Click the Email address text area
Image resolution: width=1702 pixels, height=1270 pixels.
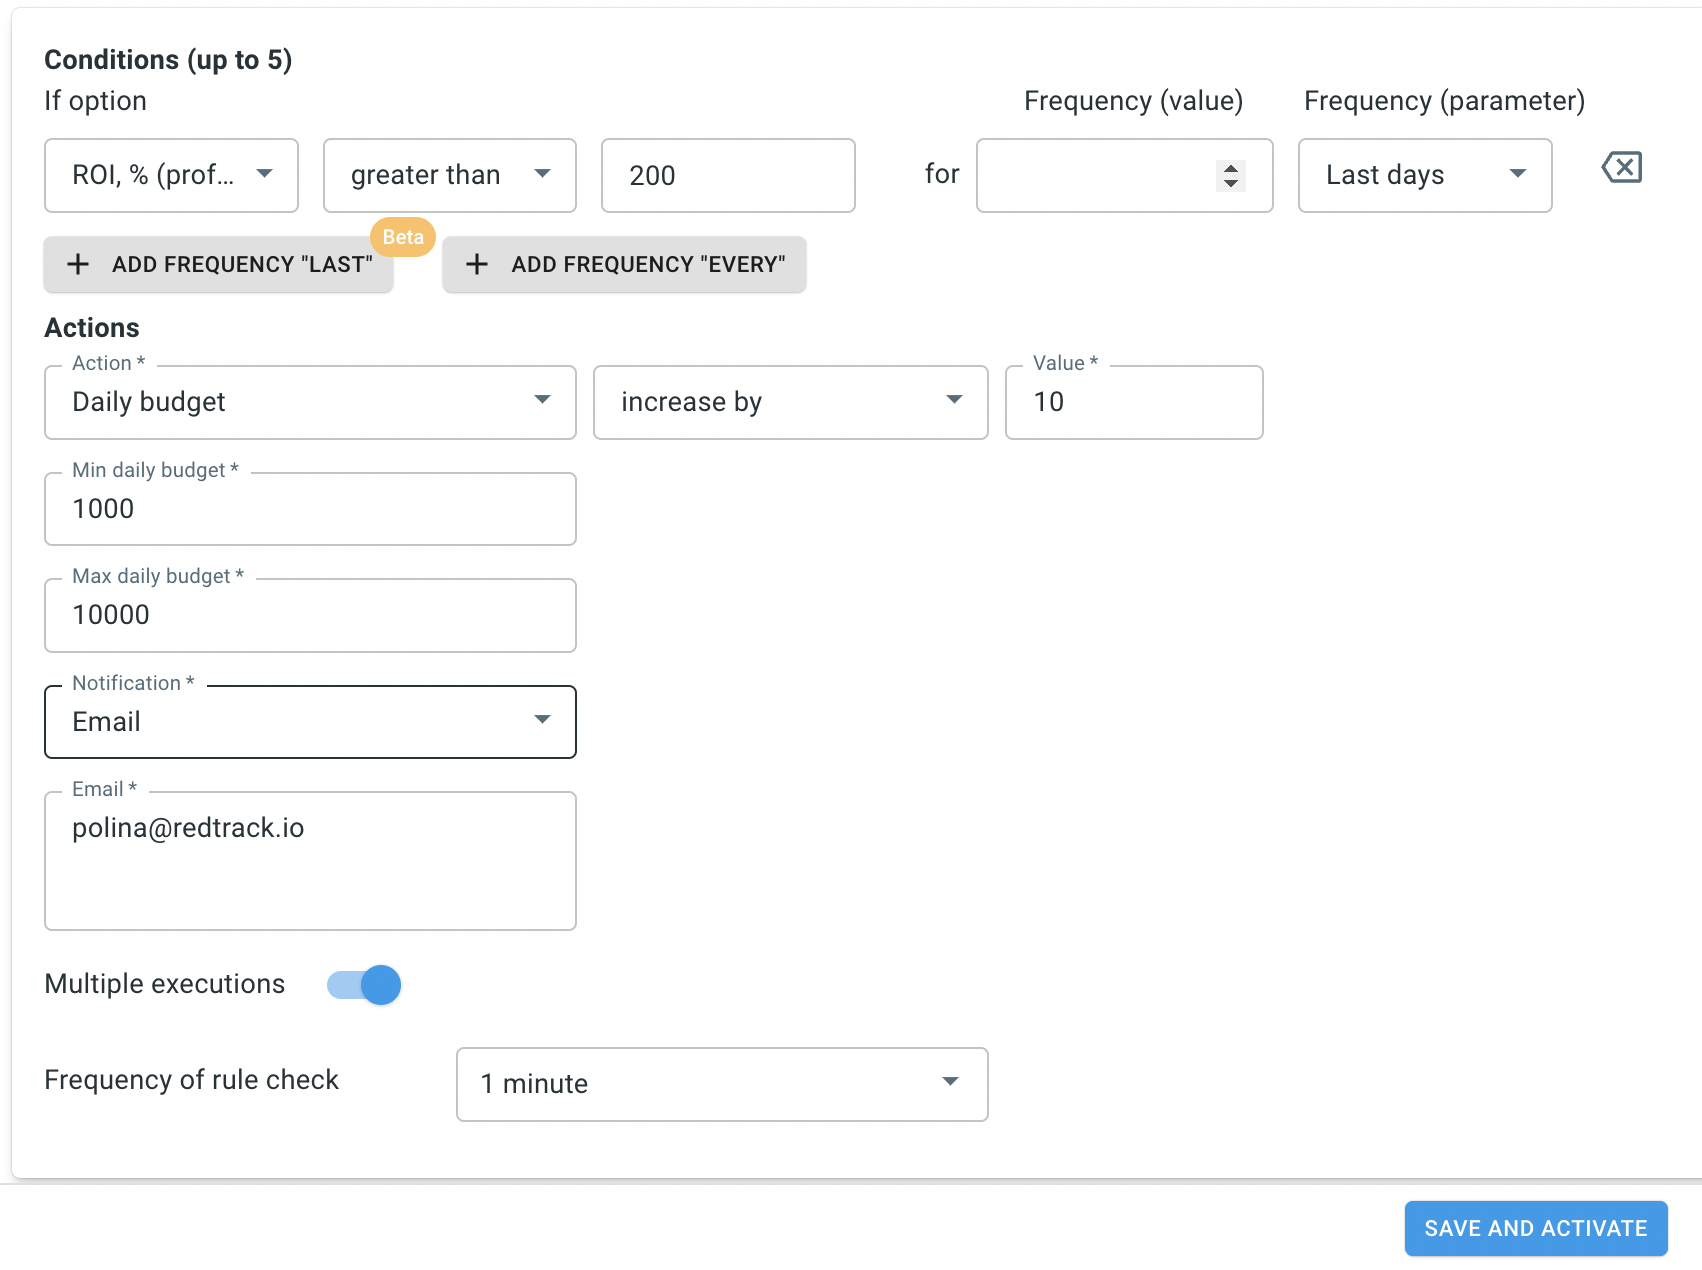310,860
